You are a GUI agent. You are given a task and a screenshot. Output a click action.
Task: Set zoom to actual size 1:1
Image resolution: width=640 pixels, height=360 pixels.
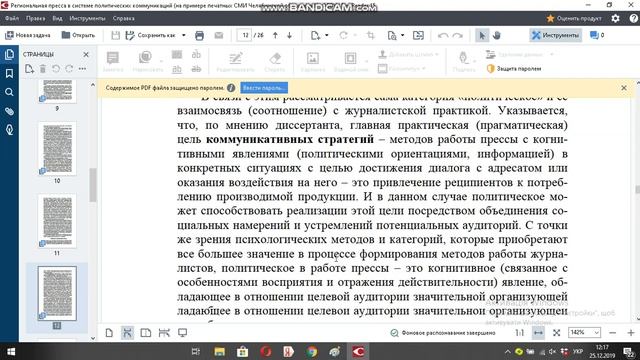[x=520, y=333]
